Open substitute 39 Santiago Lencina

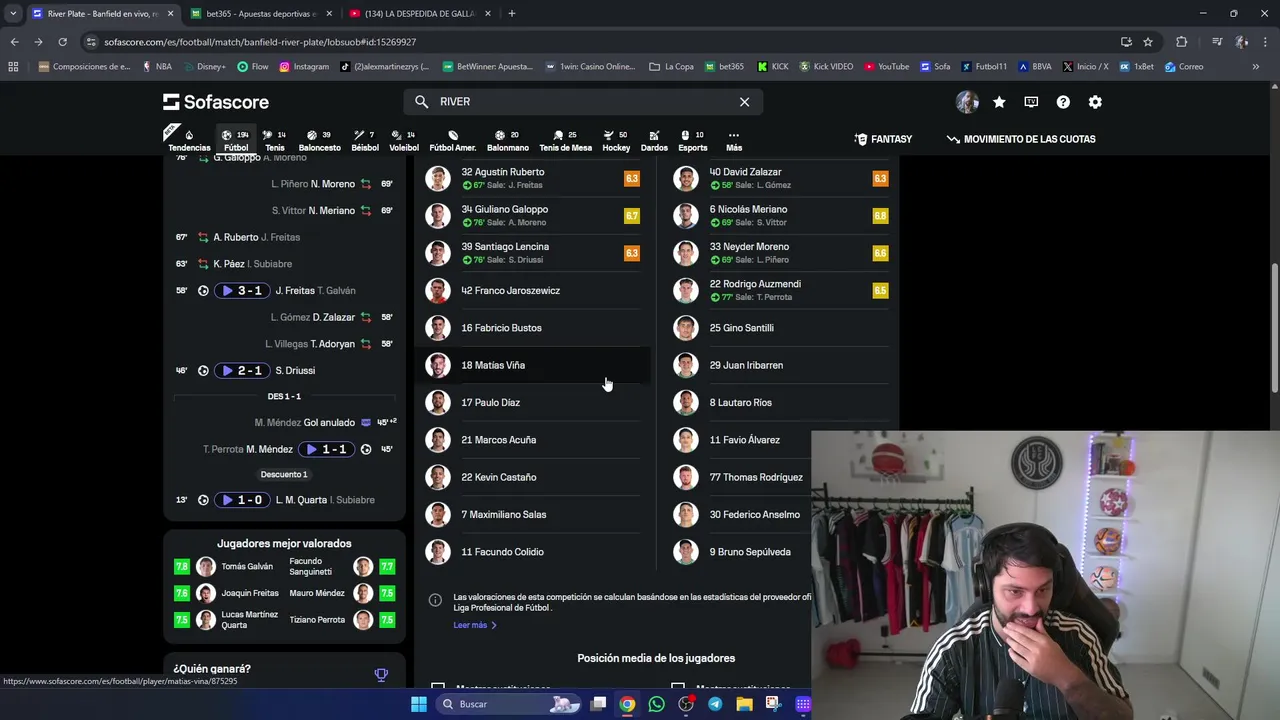click(533, 253)
